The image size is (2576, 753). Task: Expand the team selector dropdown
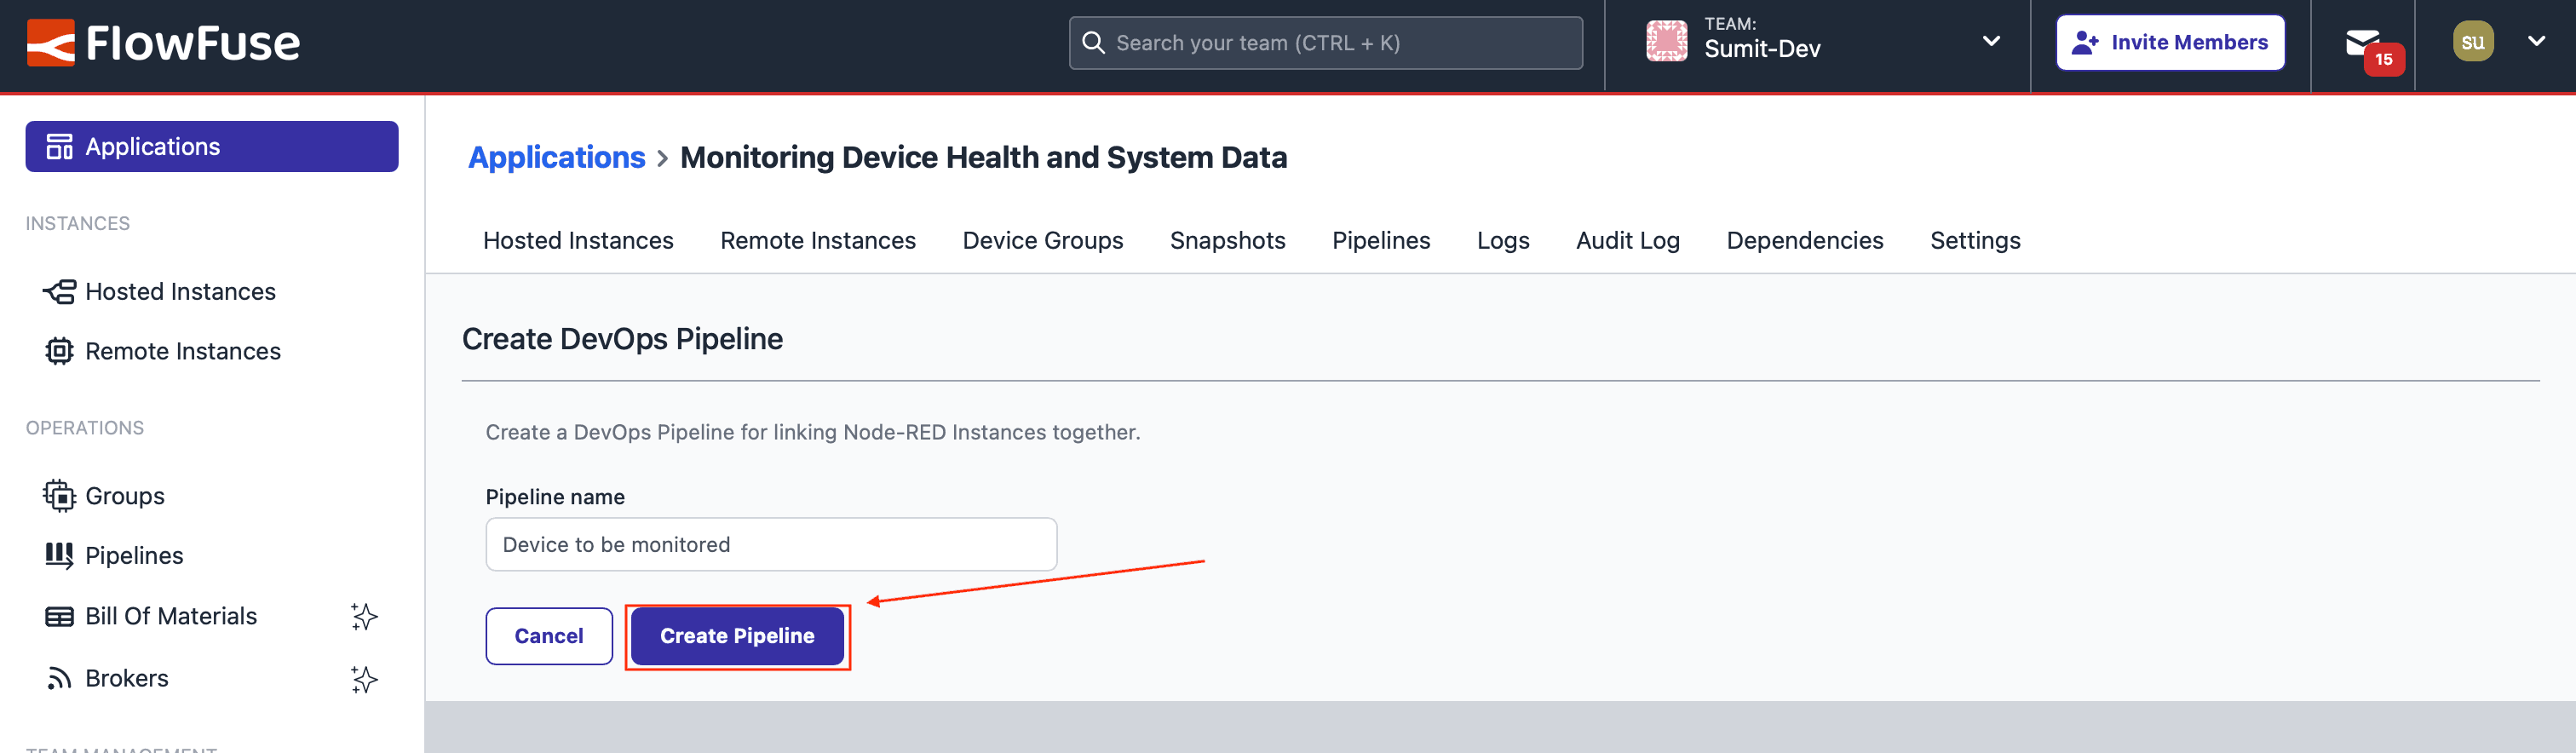pos(1991,42)
